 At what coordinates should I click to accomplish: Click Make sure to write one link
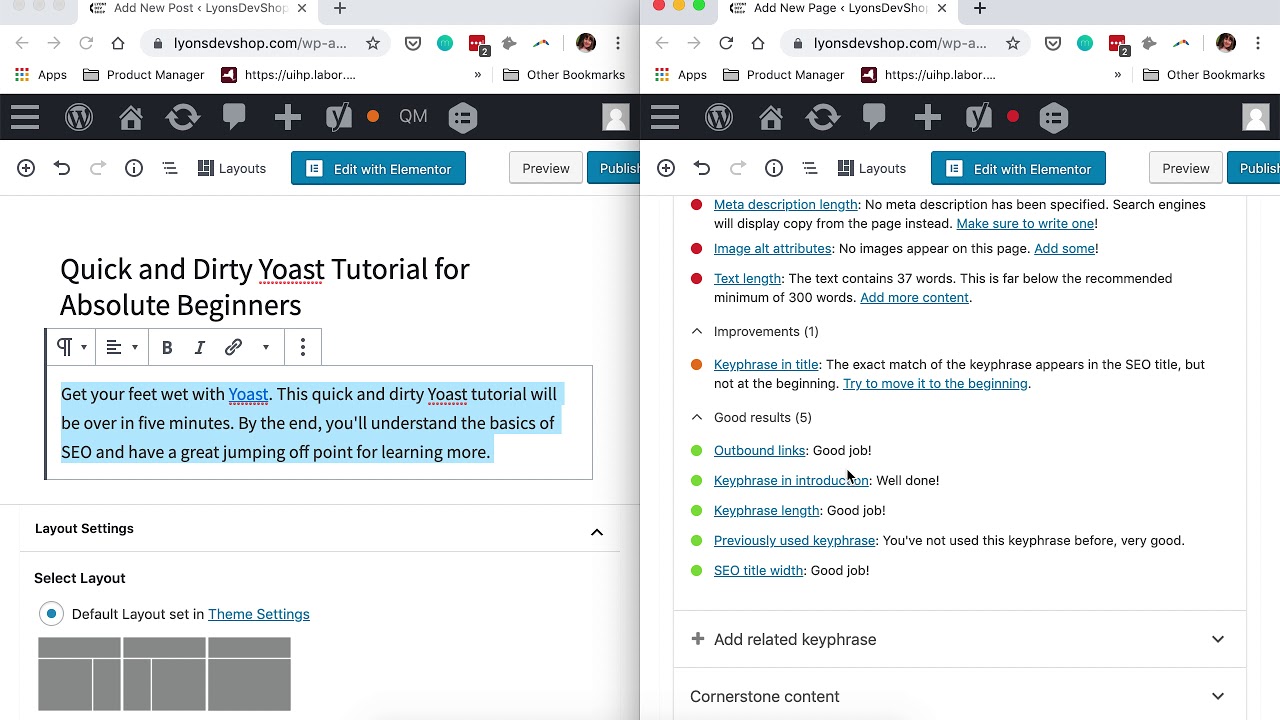pyautogui.click(x=1025, y=223)
